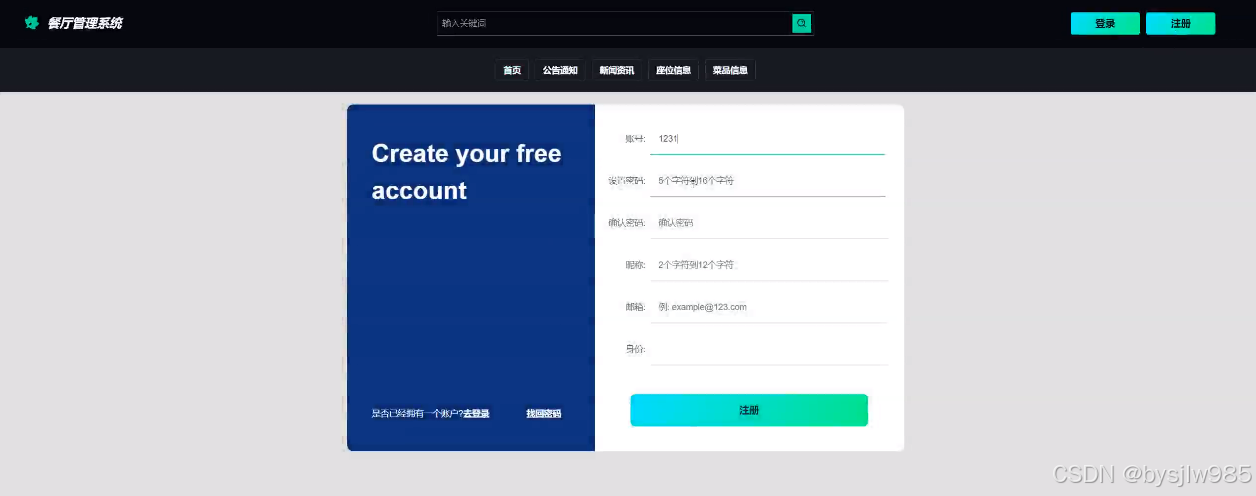The height and width of the screenshot is (496, 1256).
Task: Click the 邮箱: label text
Action: 635,307
